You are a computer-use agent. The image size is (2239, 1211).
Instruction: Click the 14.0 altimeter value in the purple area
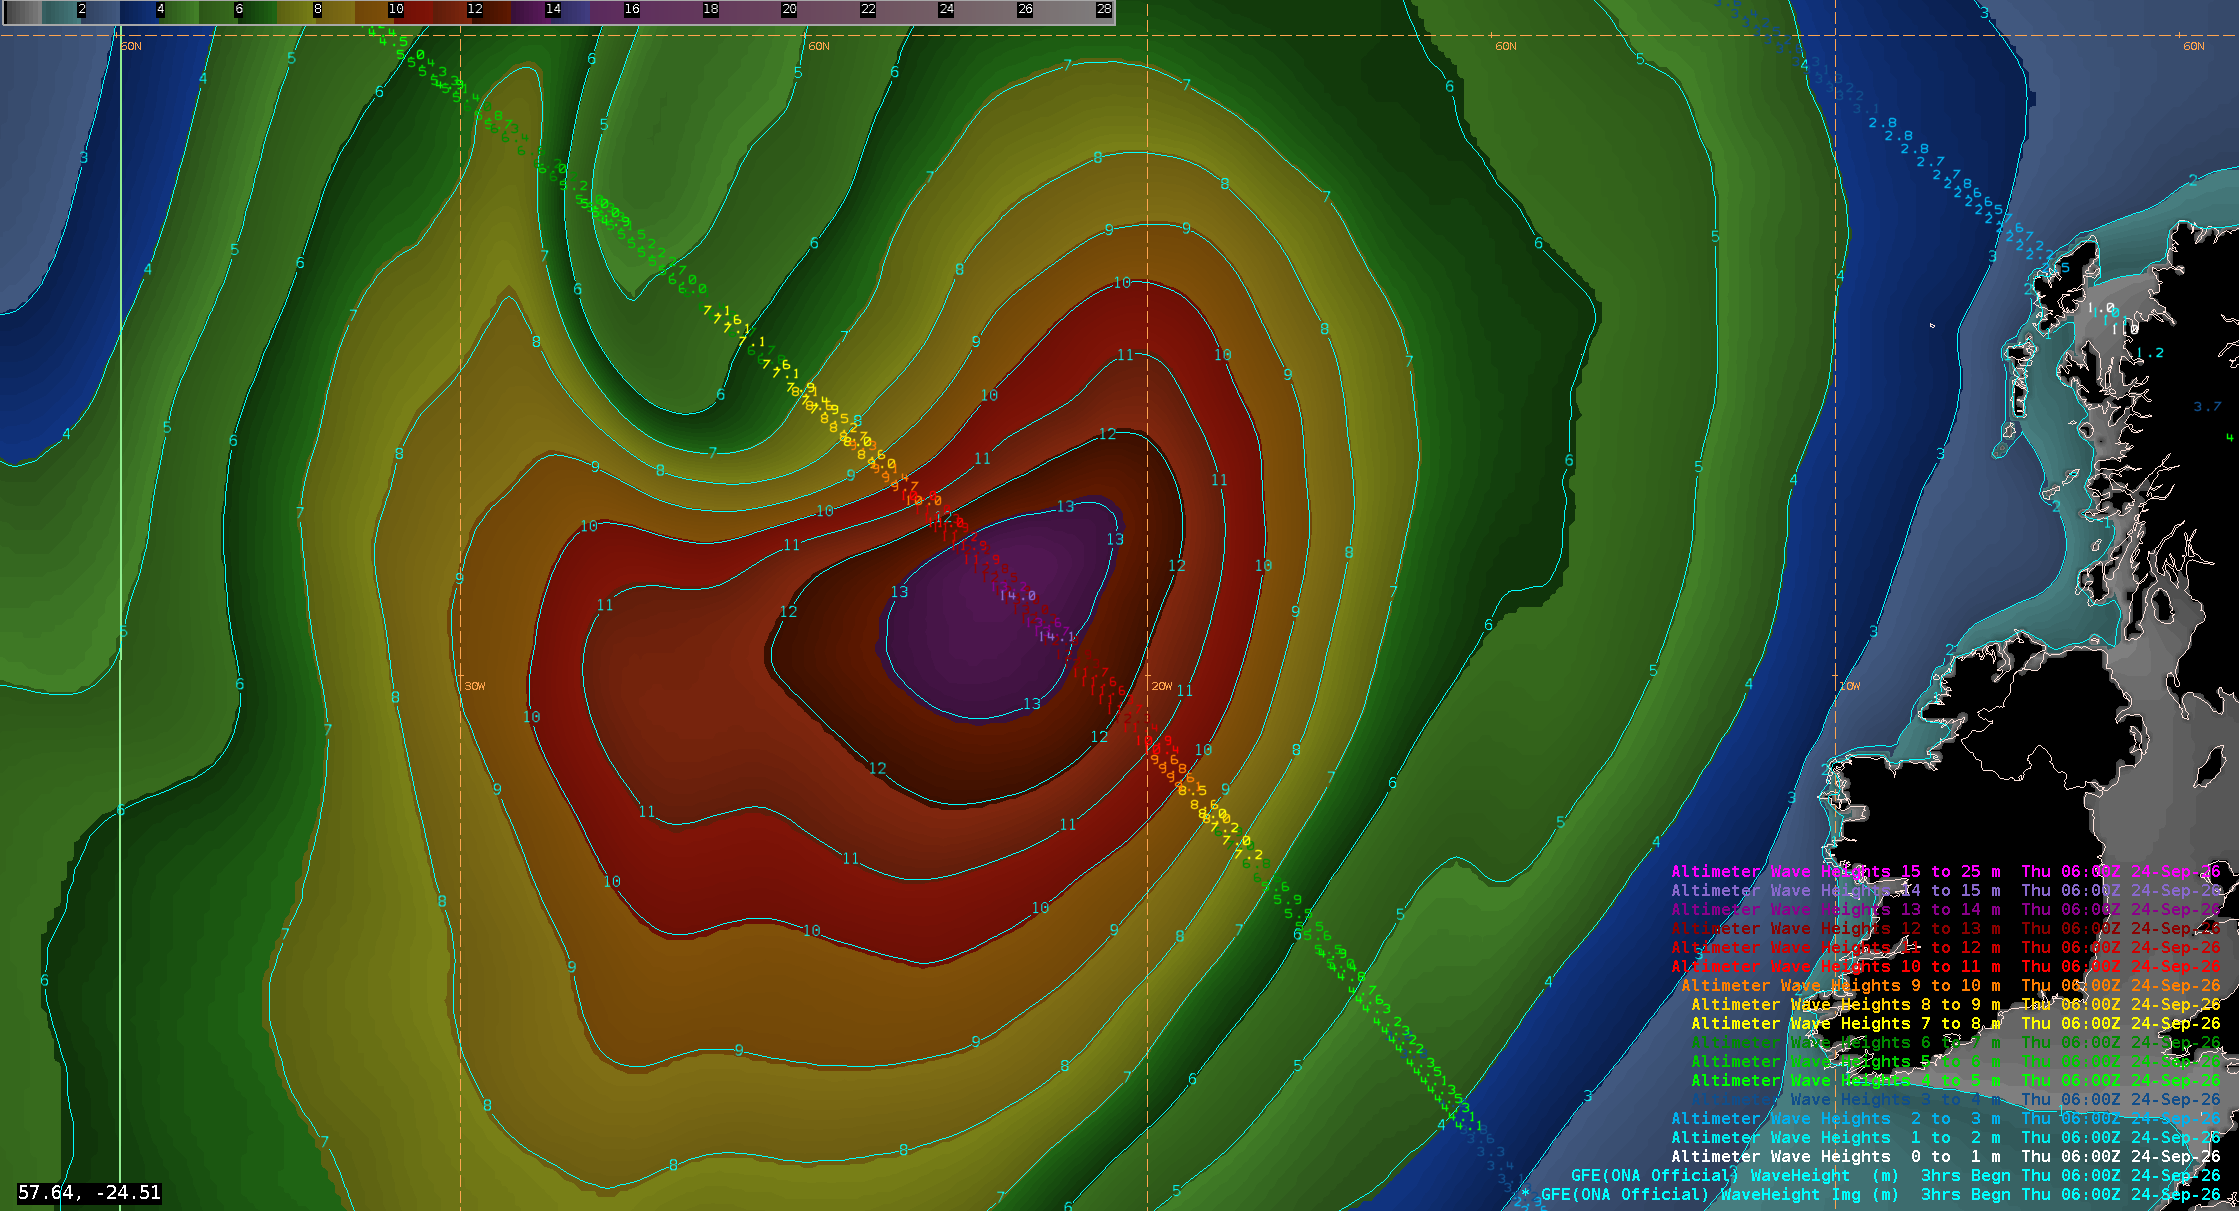click(x=1018, y=596)
